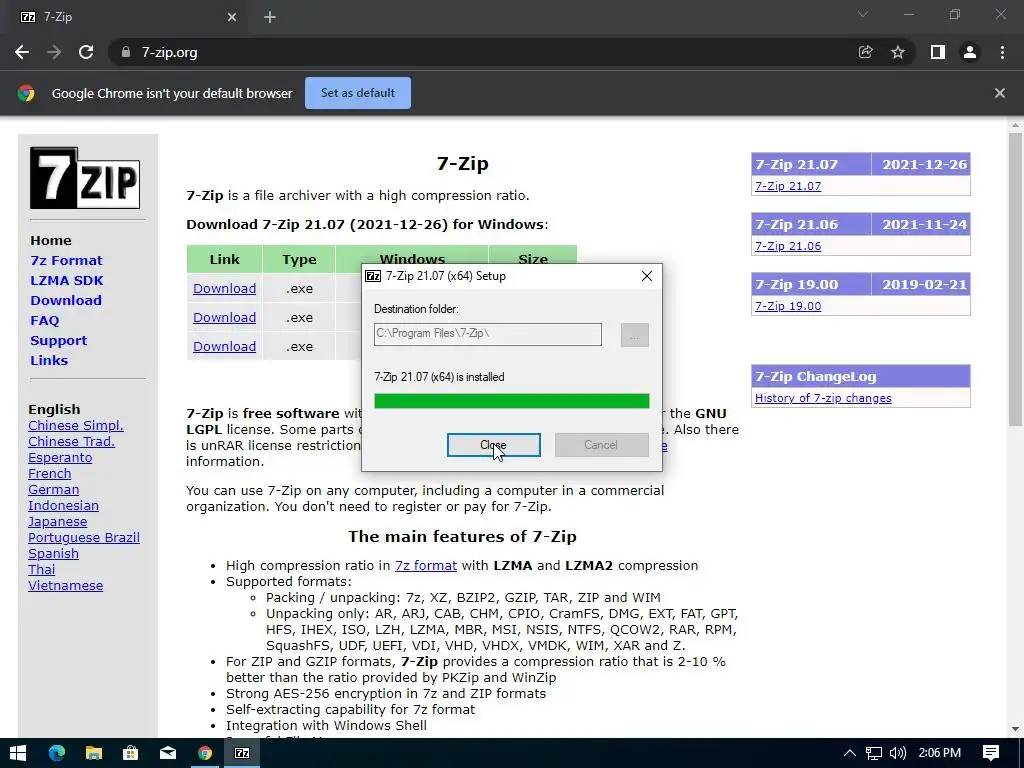The width and height of the screenshot is (1024, 768).
Task: Click the Chrome address bar
Action: tap(483, 52)
